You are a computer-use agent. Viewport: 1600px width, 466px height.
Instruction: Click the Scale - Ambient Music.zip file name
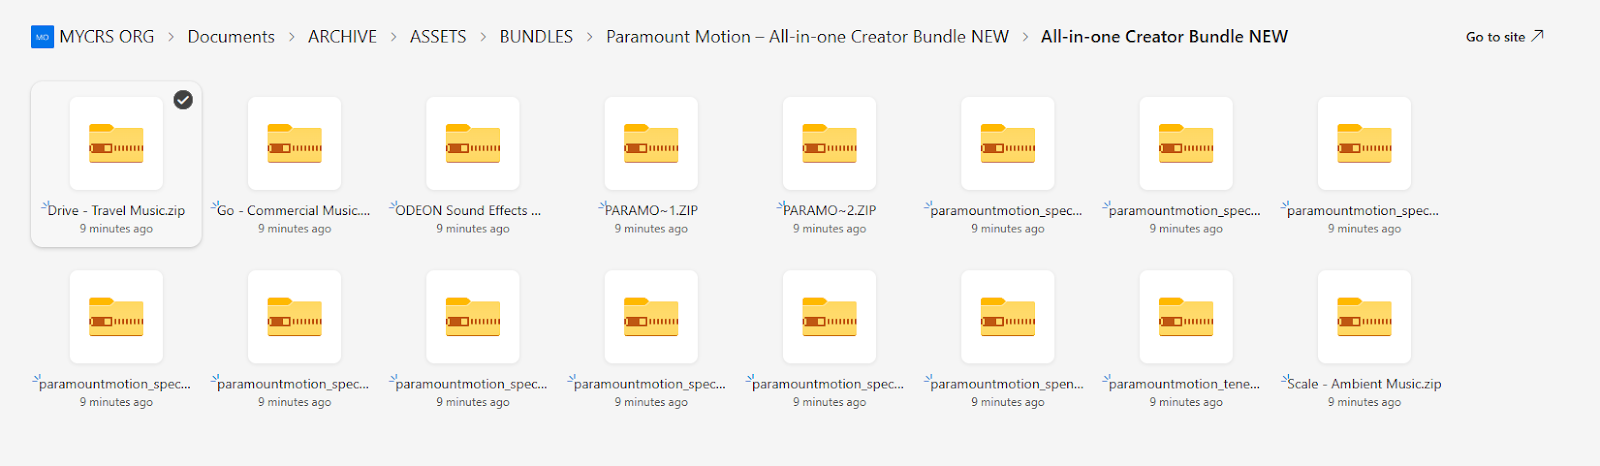1364,384
